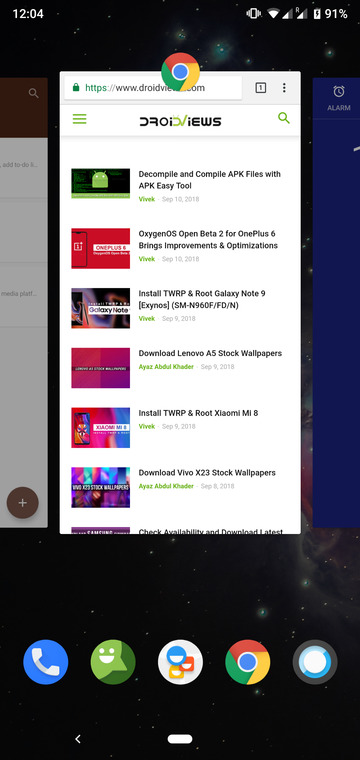Open the Google apps folder in dock
This screenshot has width=360, height=760.
pos(180,662)
